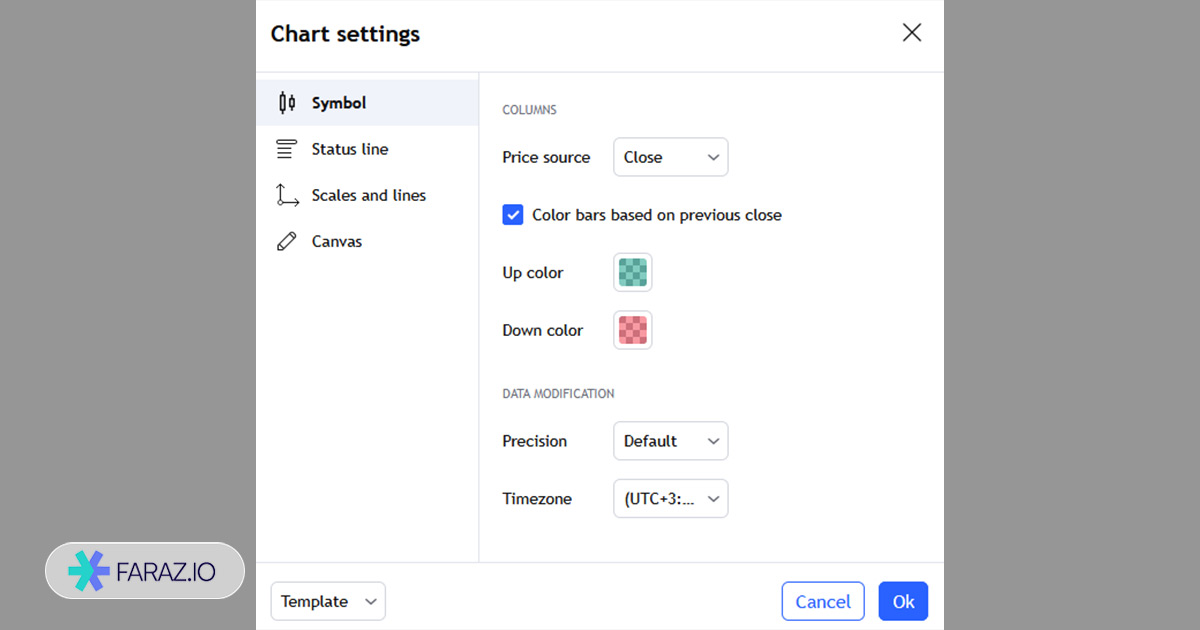
Task: Click the candlestick Symbol icon
Action: [x=287, y=102]
